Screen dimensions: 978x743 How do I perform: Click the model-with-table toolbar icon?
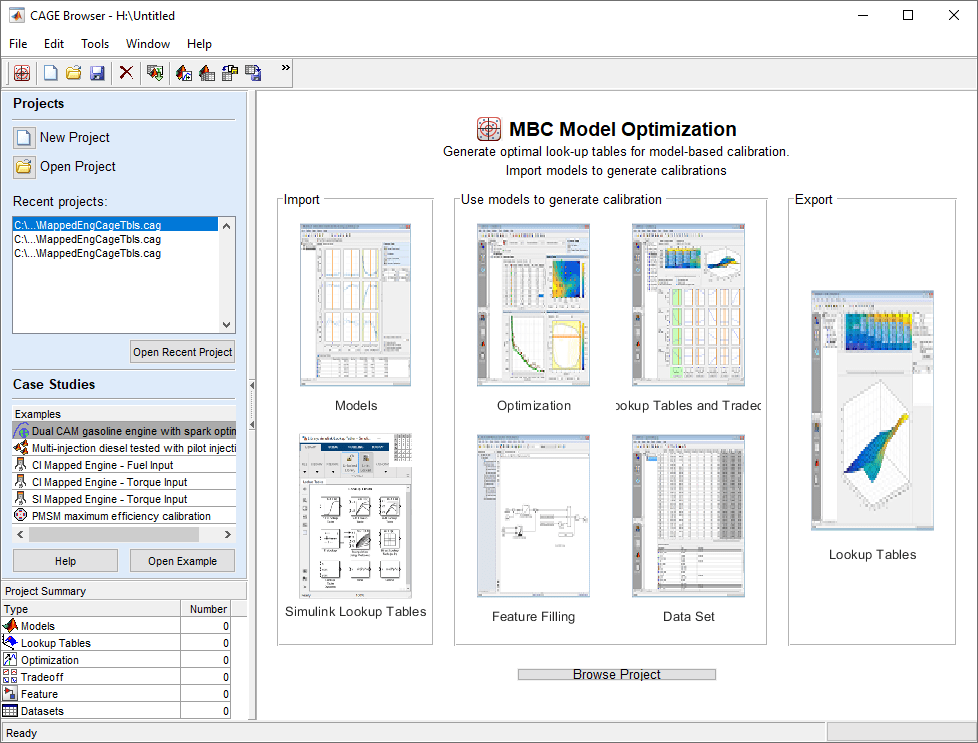pos(206,73)
